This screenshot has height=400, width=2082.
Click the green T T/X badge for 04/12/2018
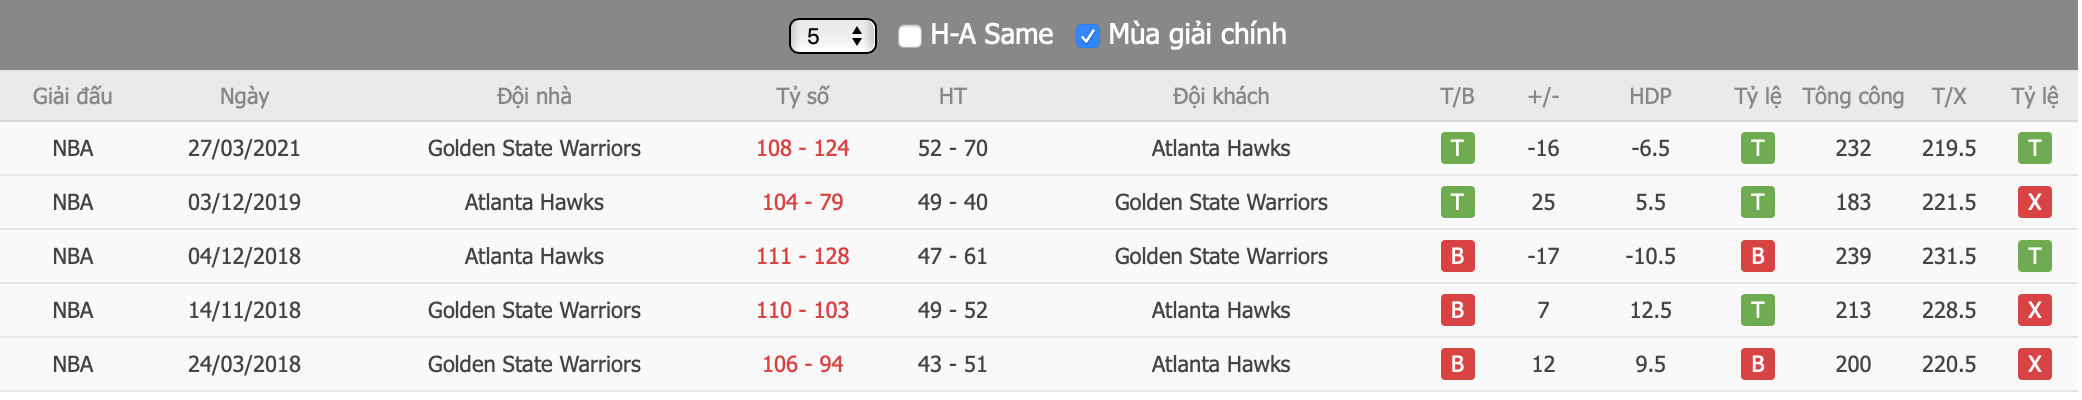coord(2034,256)
